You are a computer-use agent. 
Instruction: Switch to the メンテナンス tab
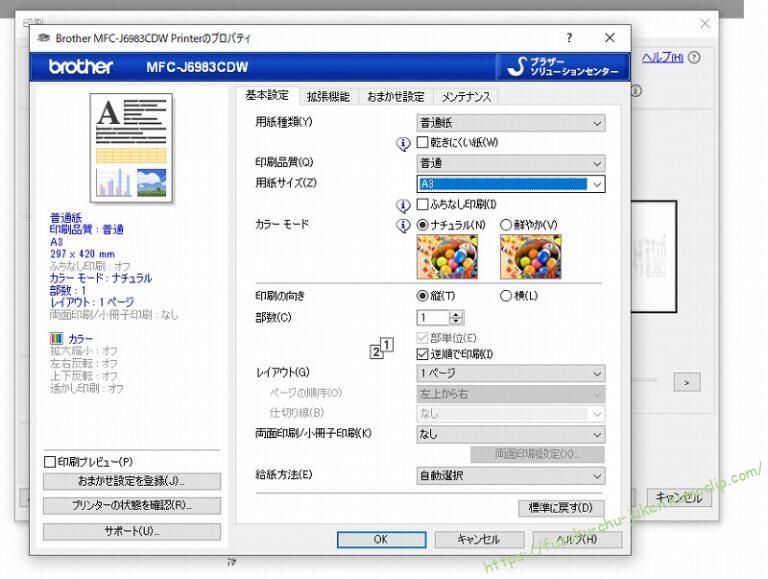pyautogui.click(x=466, y=97)
